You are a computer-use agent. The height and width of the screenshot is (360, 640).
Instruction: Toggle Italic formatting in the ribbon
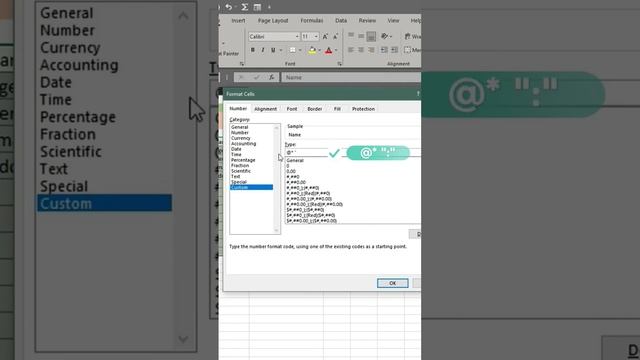pos(263,50)
